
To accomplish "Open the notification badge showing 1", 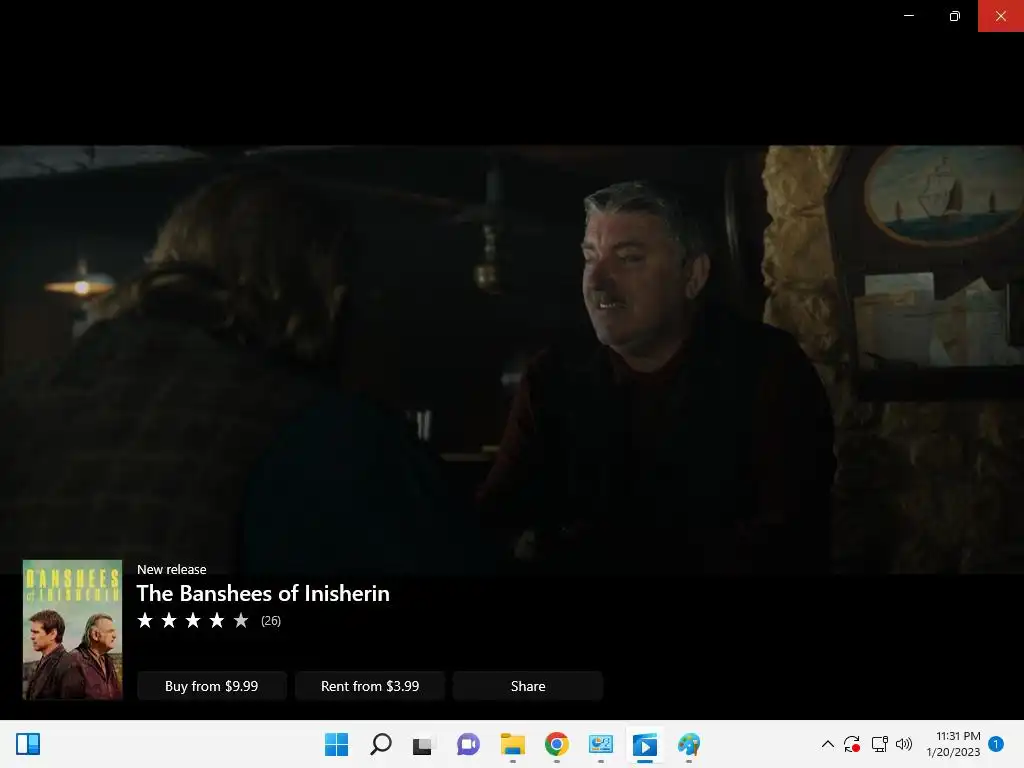I will tap(995, 744).
